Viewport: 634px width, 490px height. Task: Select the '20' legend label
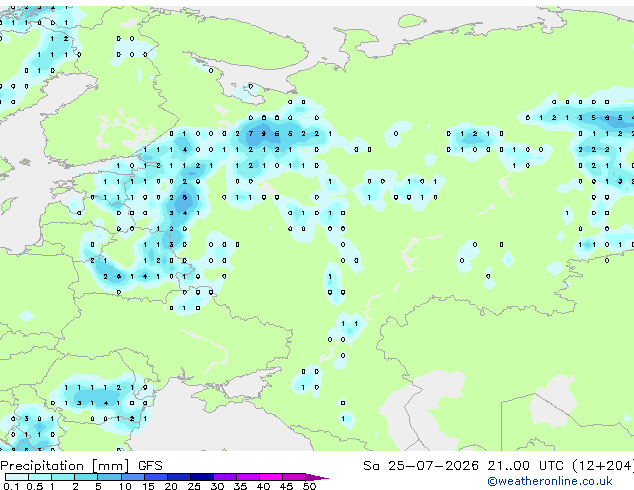tap(171, 486)
